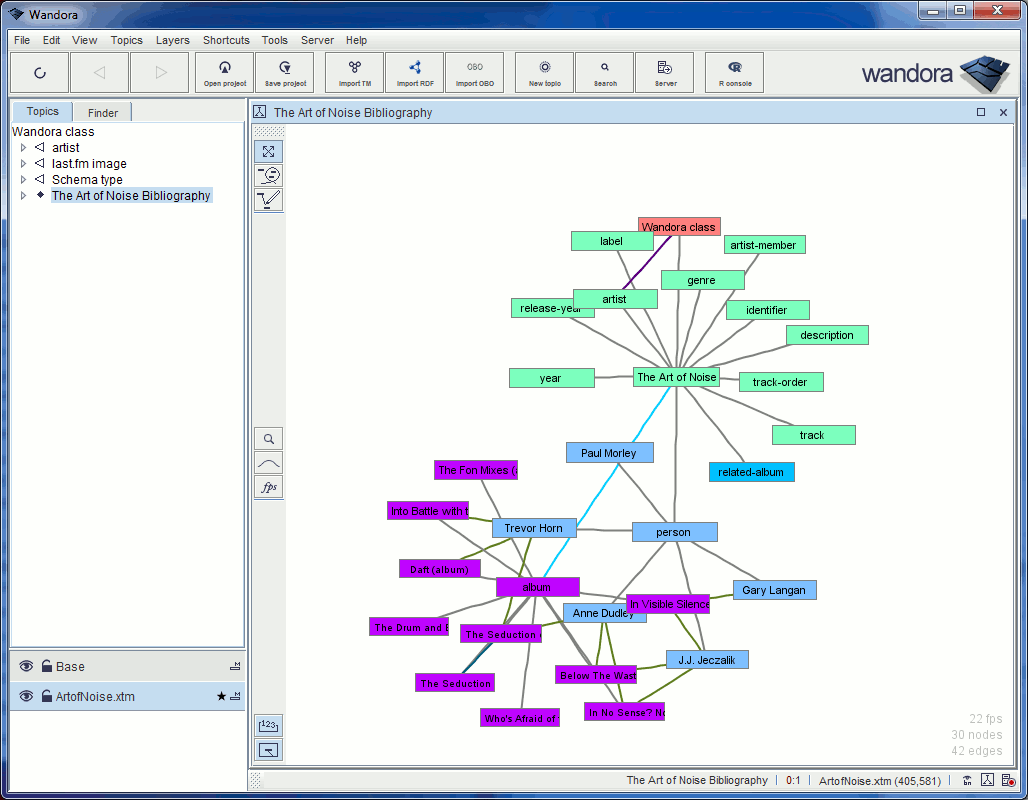Switch to the Finder tab
This screenshot has height=800, width=1028.
[101, 112]
